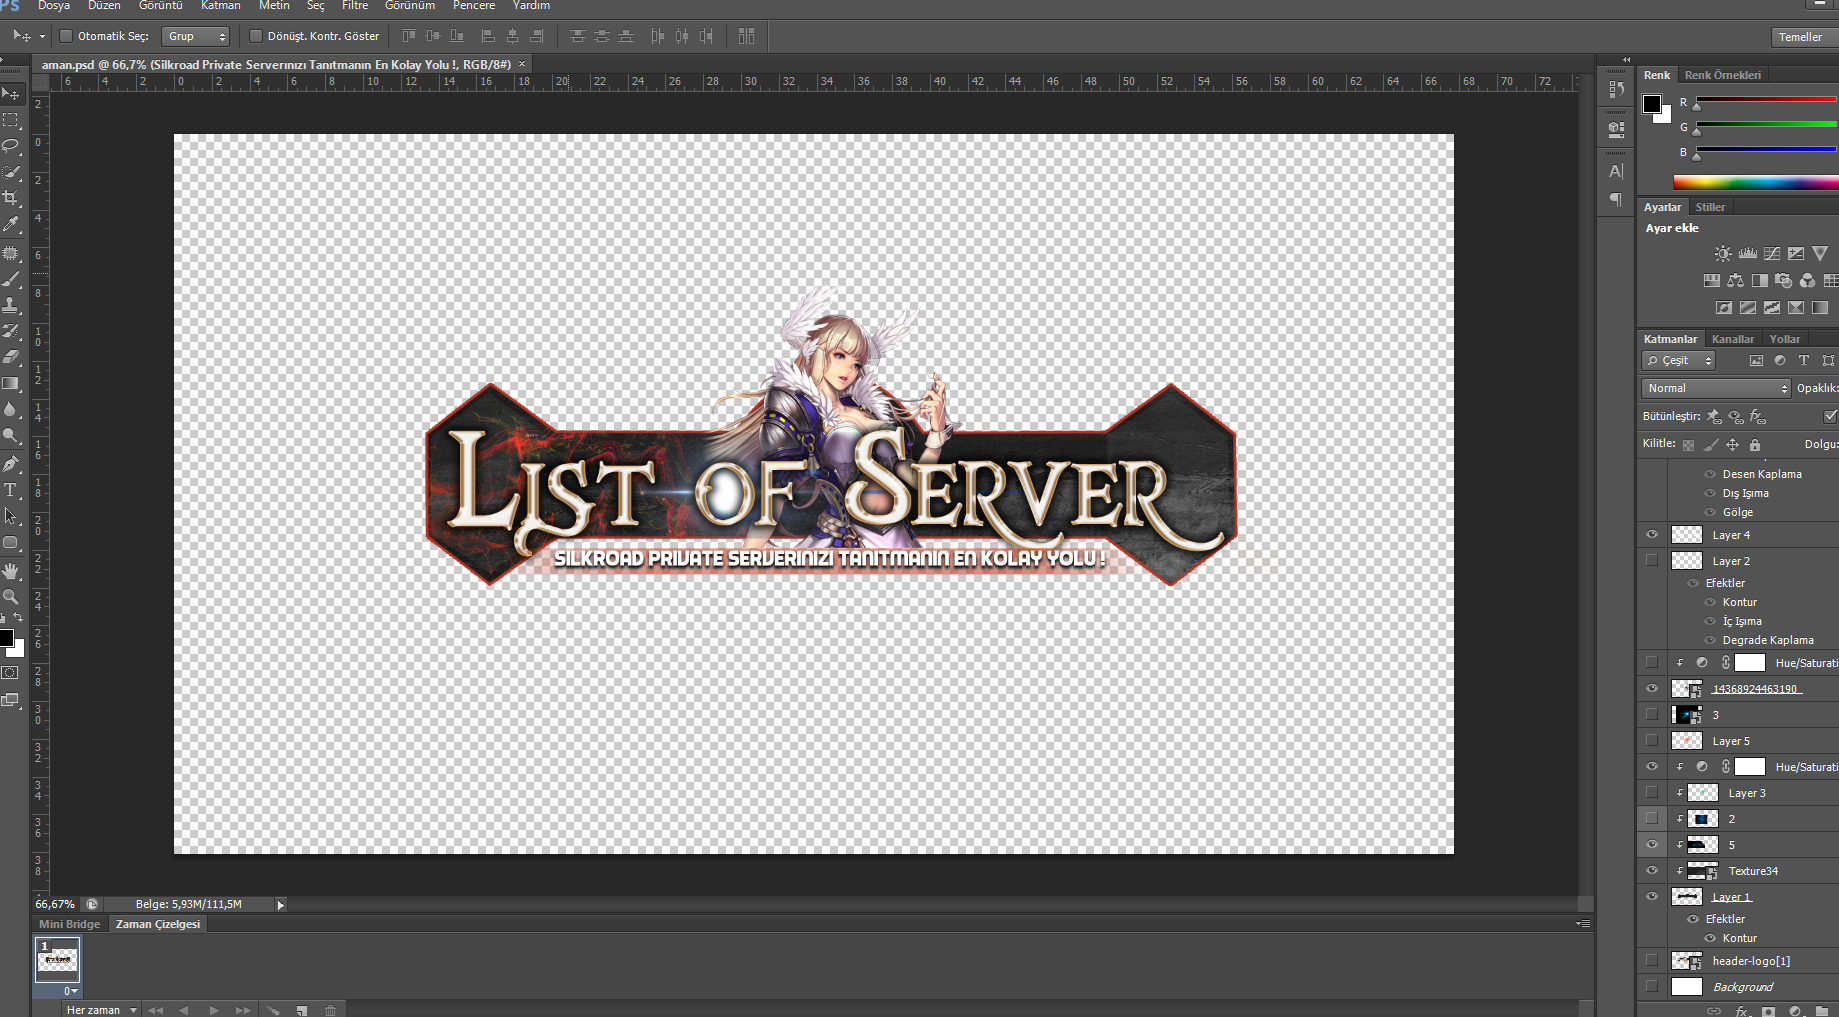Select the Spot Healing Brush tool

tap(11, 254)
